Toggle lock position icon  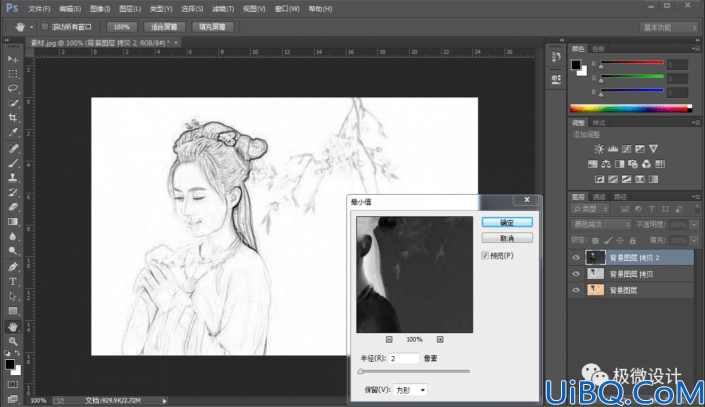(x=620, y=241)
